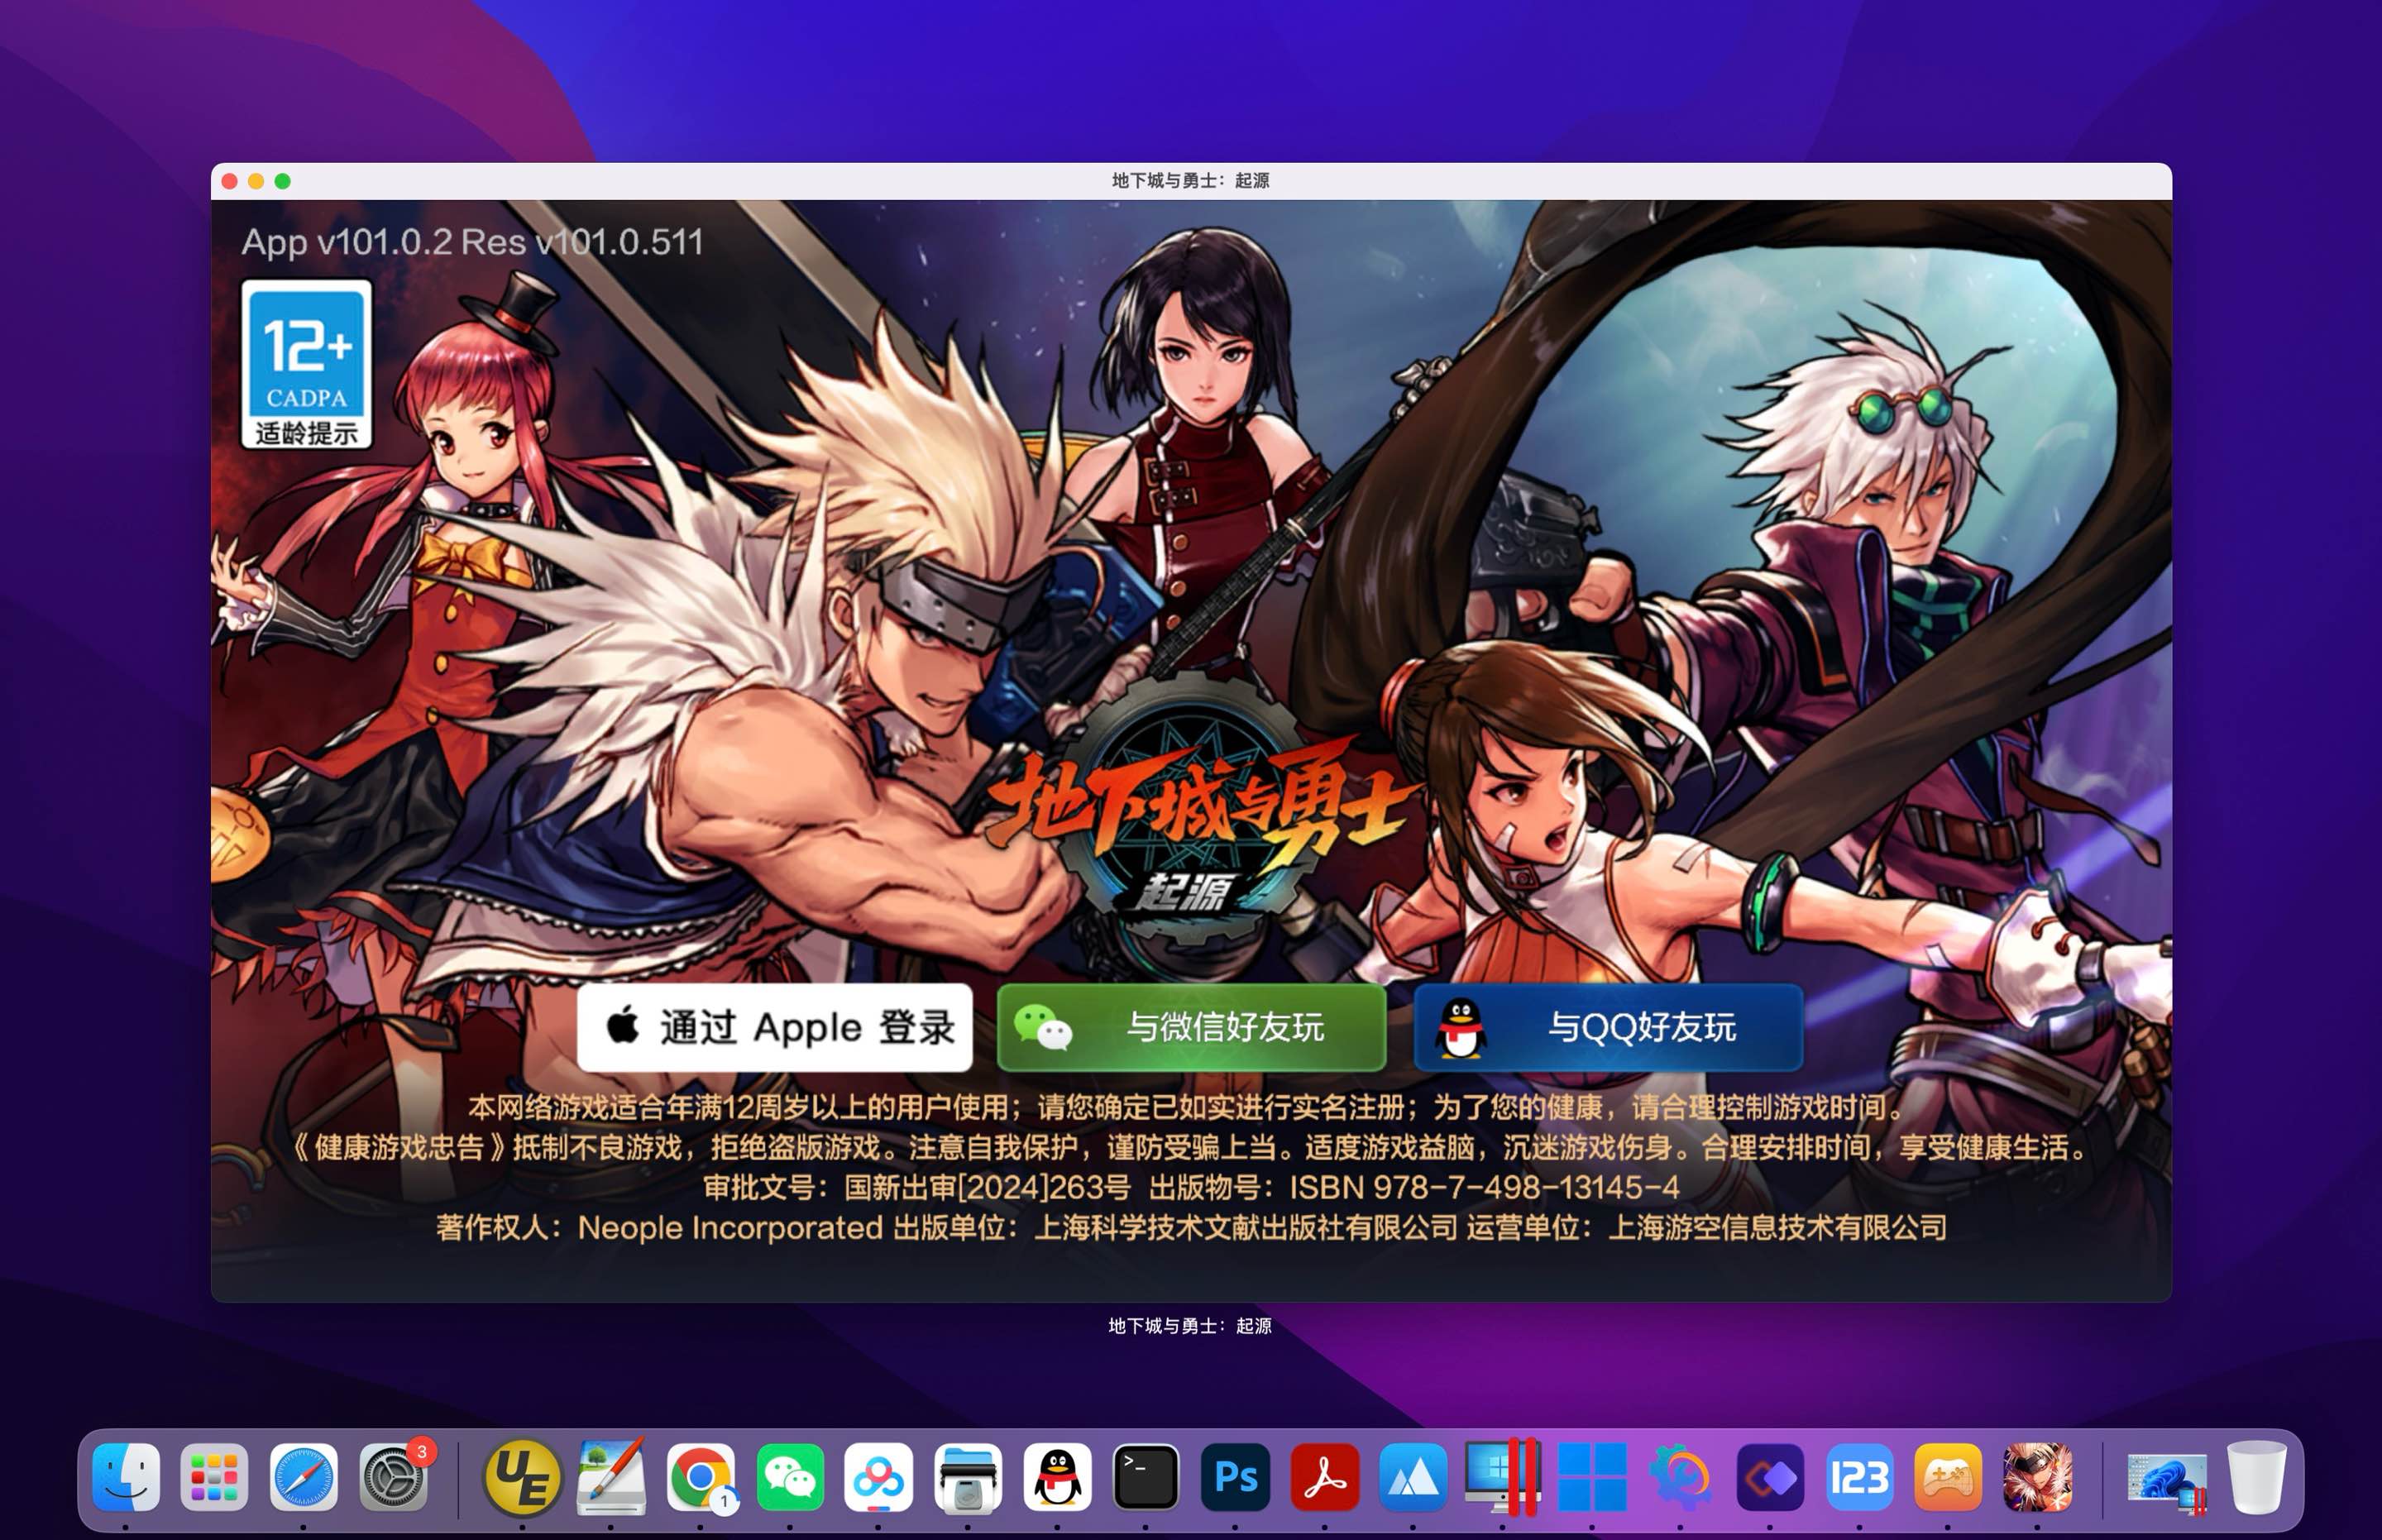The image size is (2382, 1540).
Task: Switch to Google Chrome in the Dock
Action: pyautogui.click(x=700, y=1477)
